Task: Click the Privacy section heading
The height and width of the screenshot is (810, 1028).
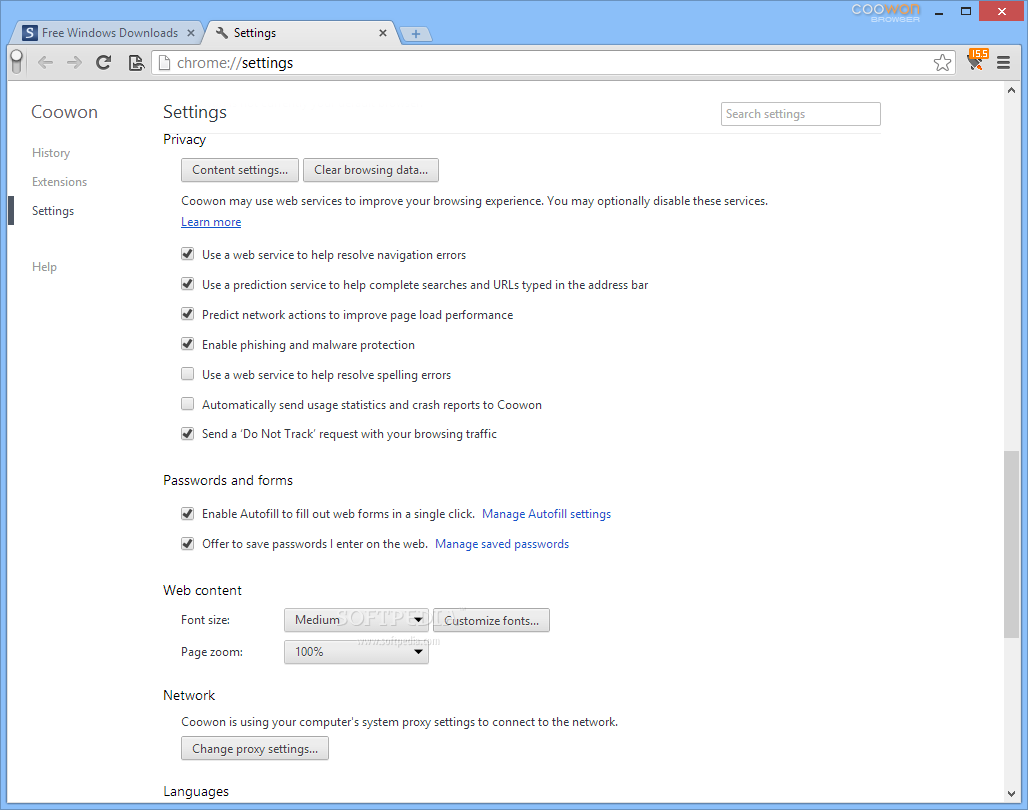Action: [184, 140]
